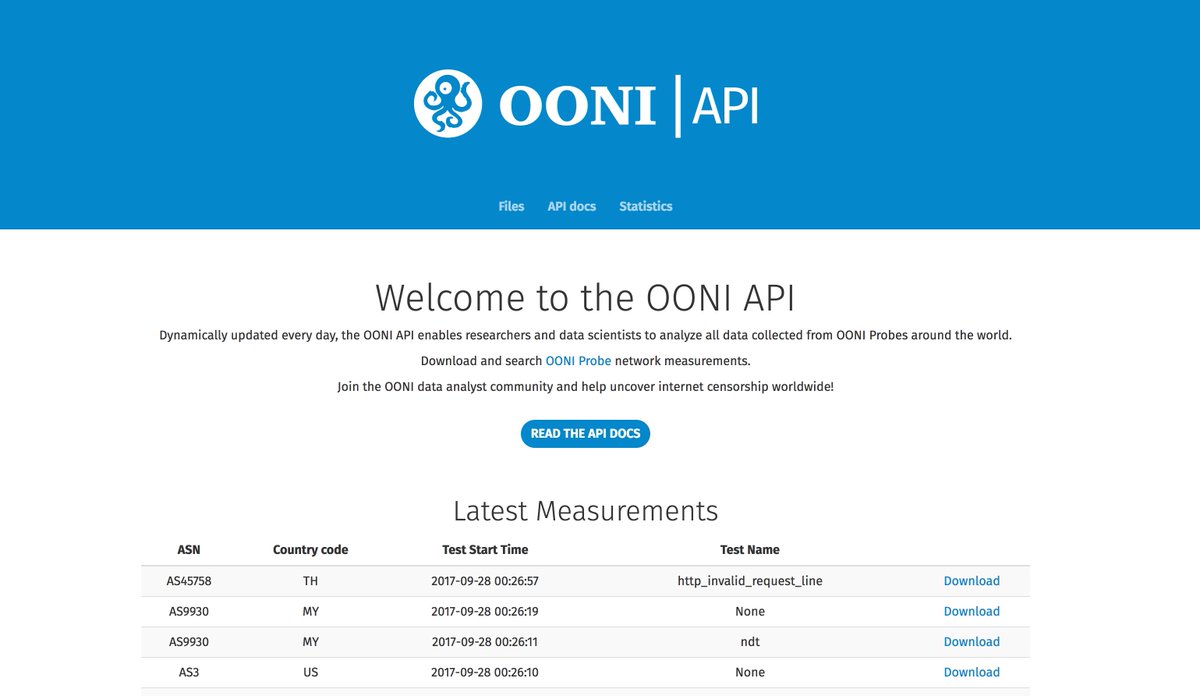The image size is (1200, 696).
Task: Open the API docs navigation link
Action: point(571,206)
